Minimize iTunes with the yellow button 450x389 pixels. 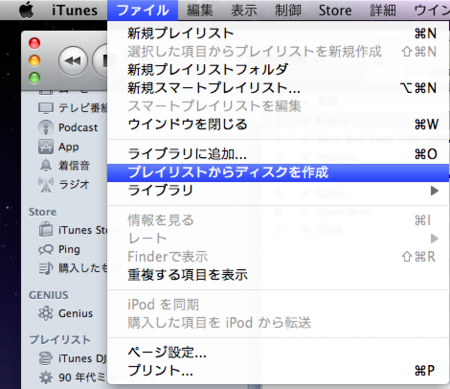34,60
